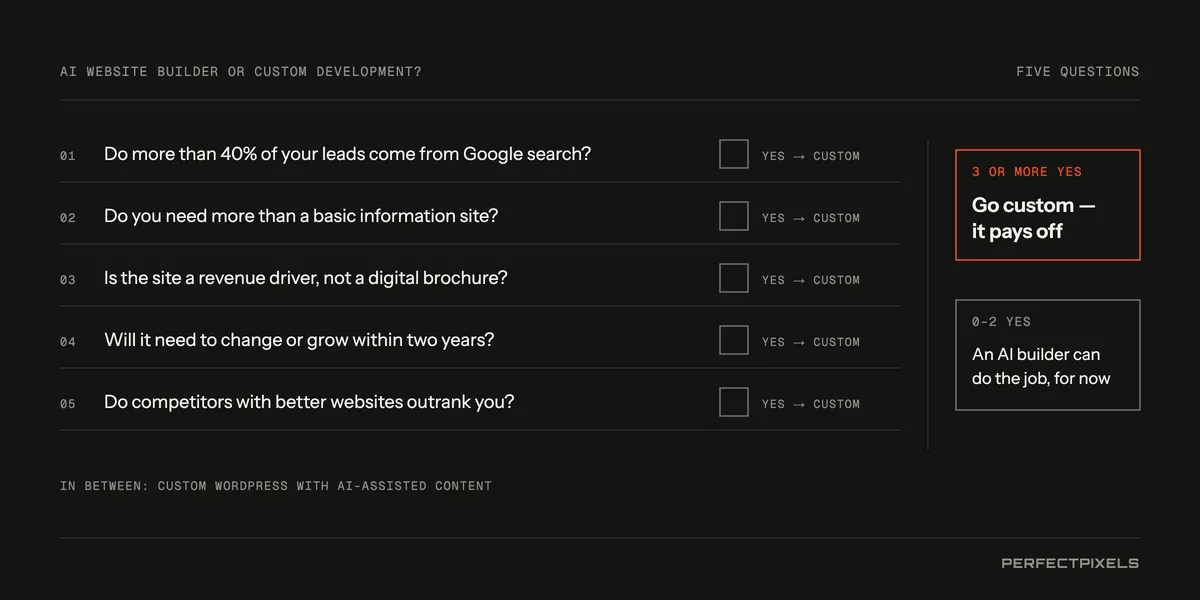Click 'YES → CUSTOM' label in question 03 row
This screenshot has width=1200, height=600.
(811, 280)
